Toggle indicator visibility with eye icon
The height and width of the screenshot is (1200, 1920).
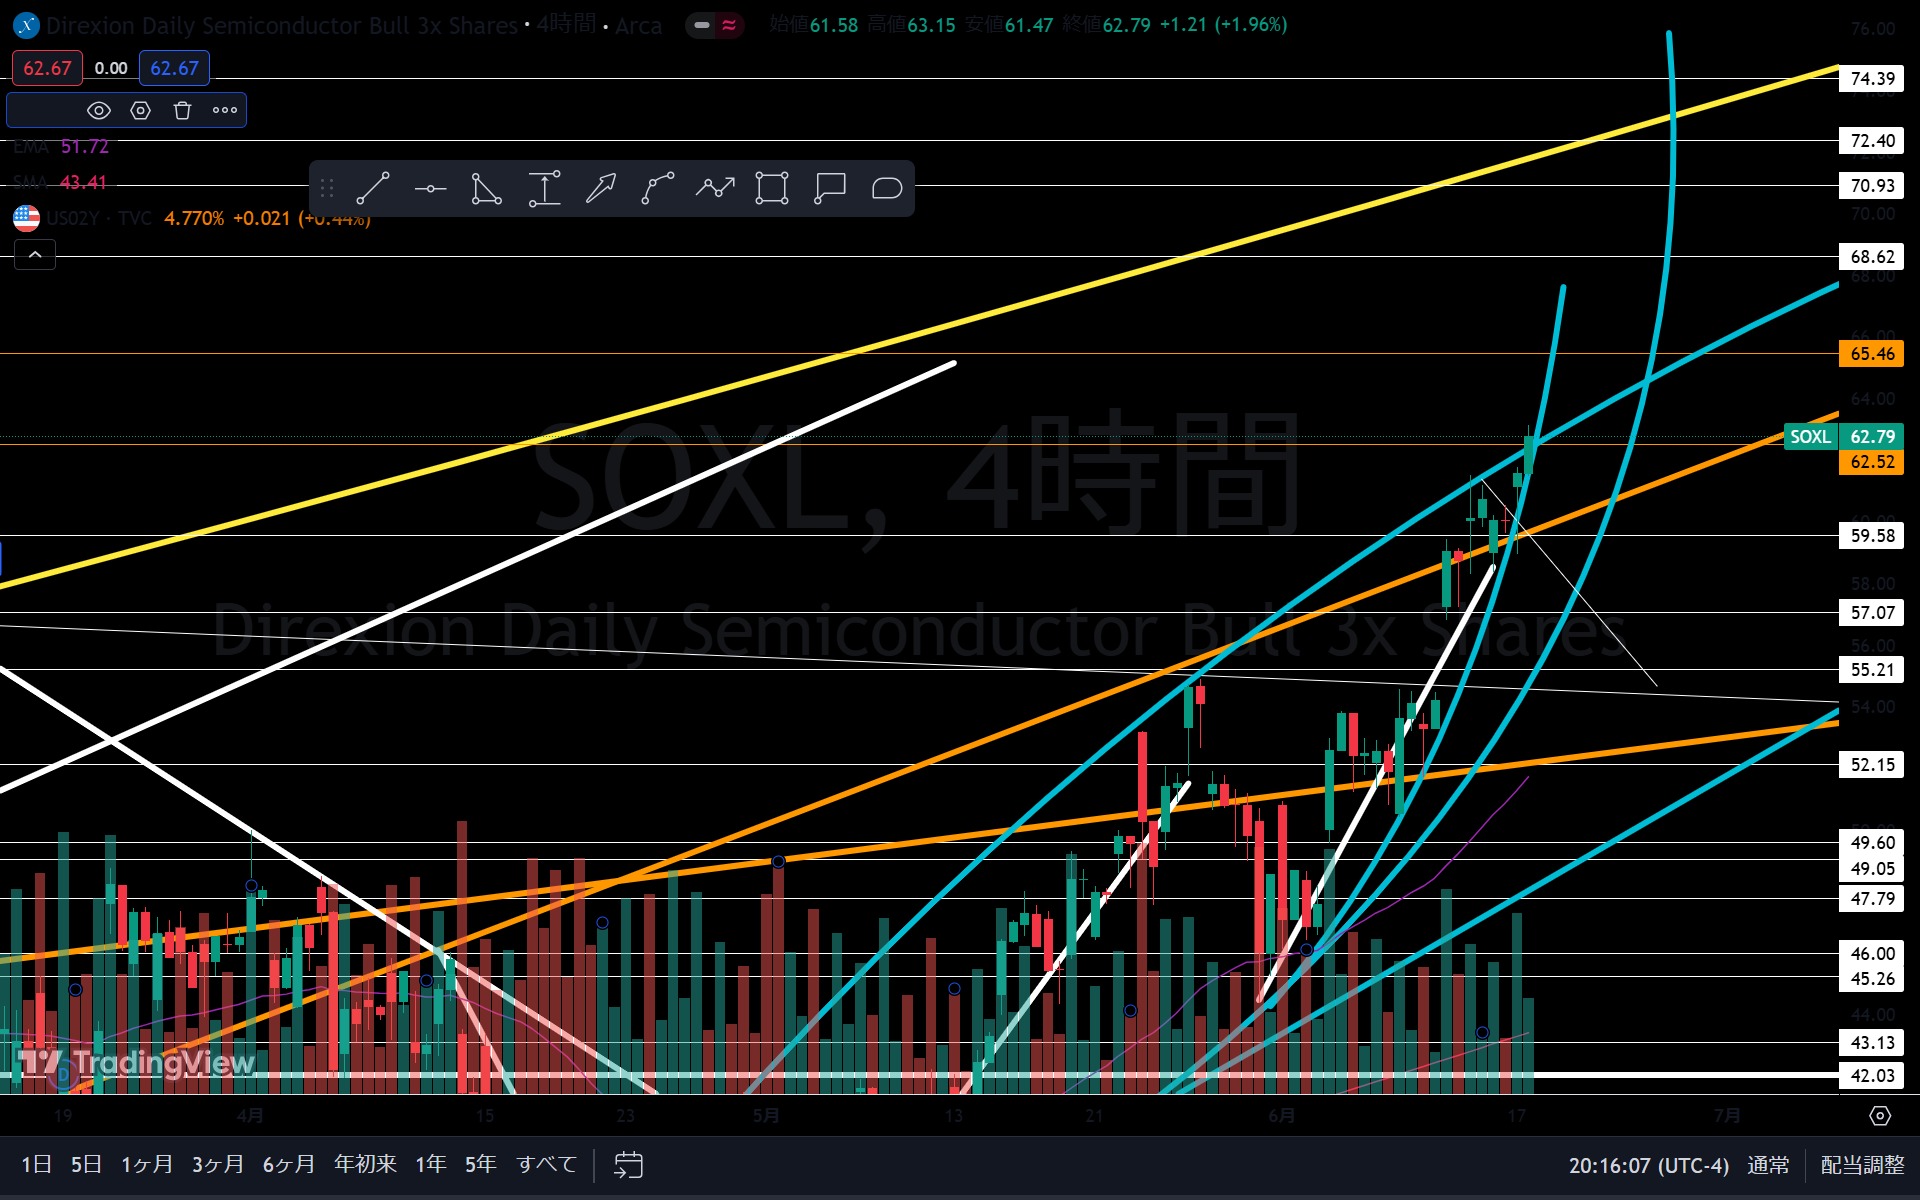[98, 110]
